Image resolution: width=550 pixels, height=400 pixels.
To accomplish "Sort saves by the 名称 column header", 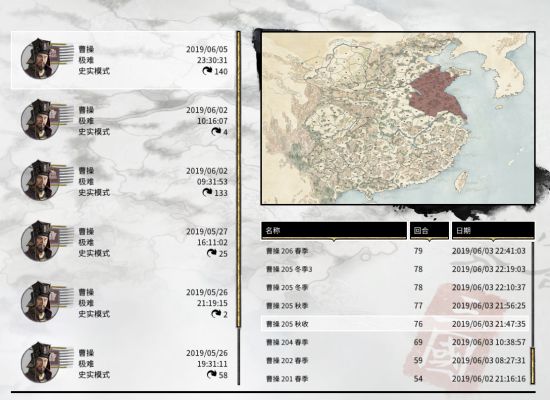I will click(334, 231).
